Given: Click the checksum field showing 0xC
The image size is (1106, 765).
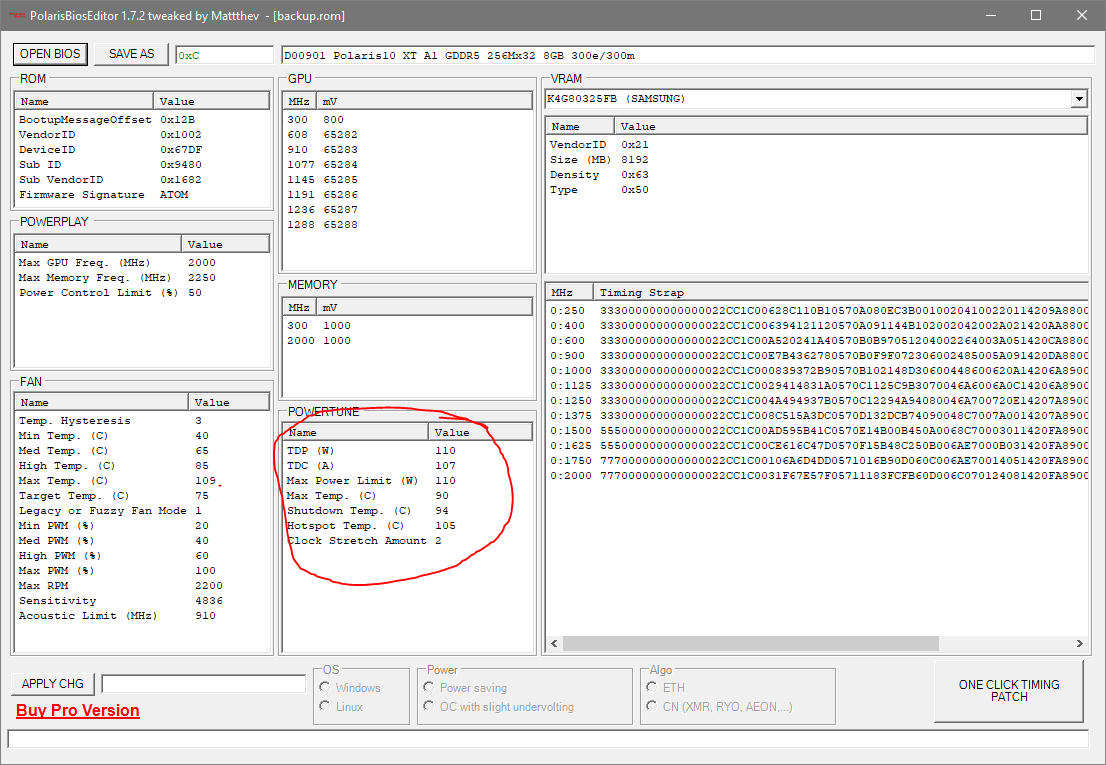Looking at the screenshot, I should pos(224,55).
